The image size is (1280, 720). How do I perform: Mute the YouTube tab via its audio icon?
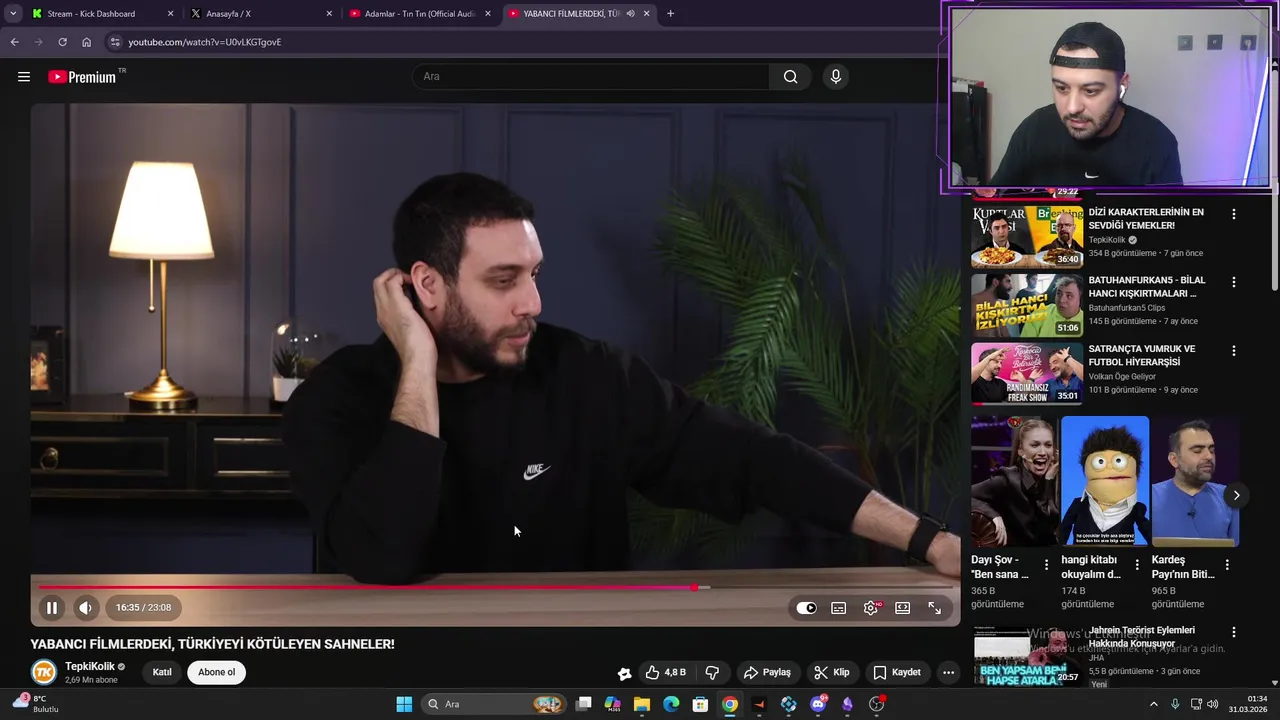click(630, 14)
